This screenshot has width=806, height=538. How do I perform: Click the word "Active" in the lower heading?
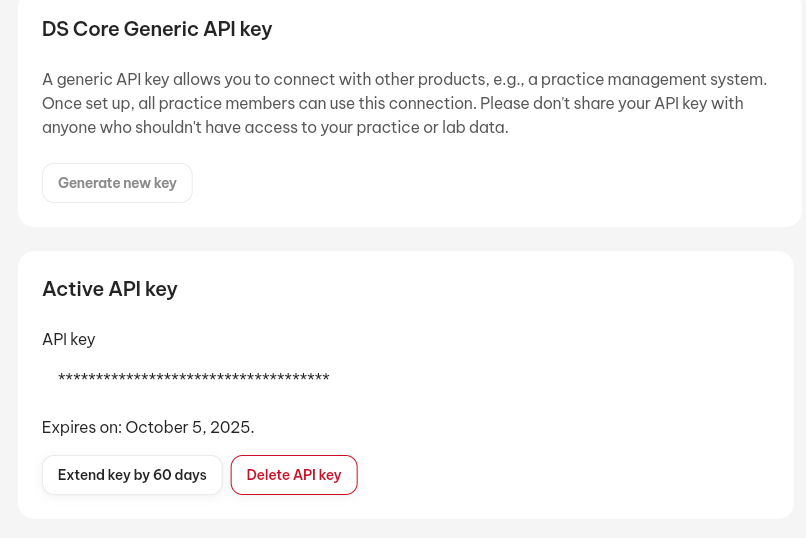pyautogui.click(x=73, y=289)
